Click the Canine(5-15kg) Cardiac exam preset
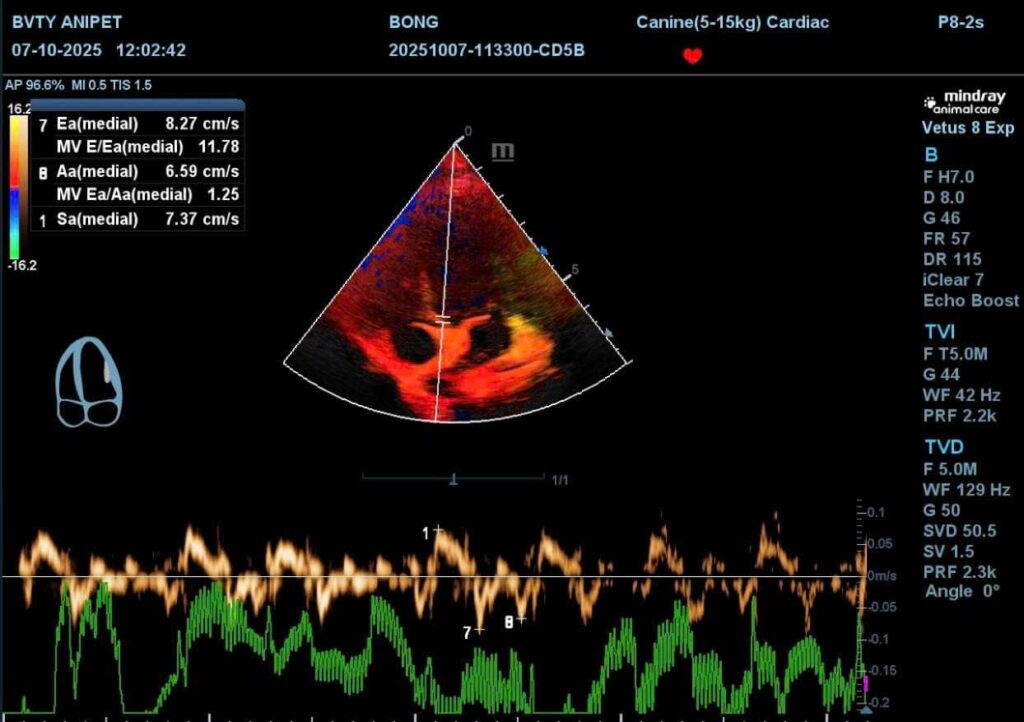Viewport: 1024px width, 722px height. click(x=732, y=22)
